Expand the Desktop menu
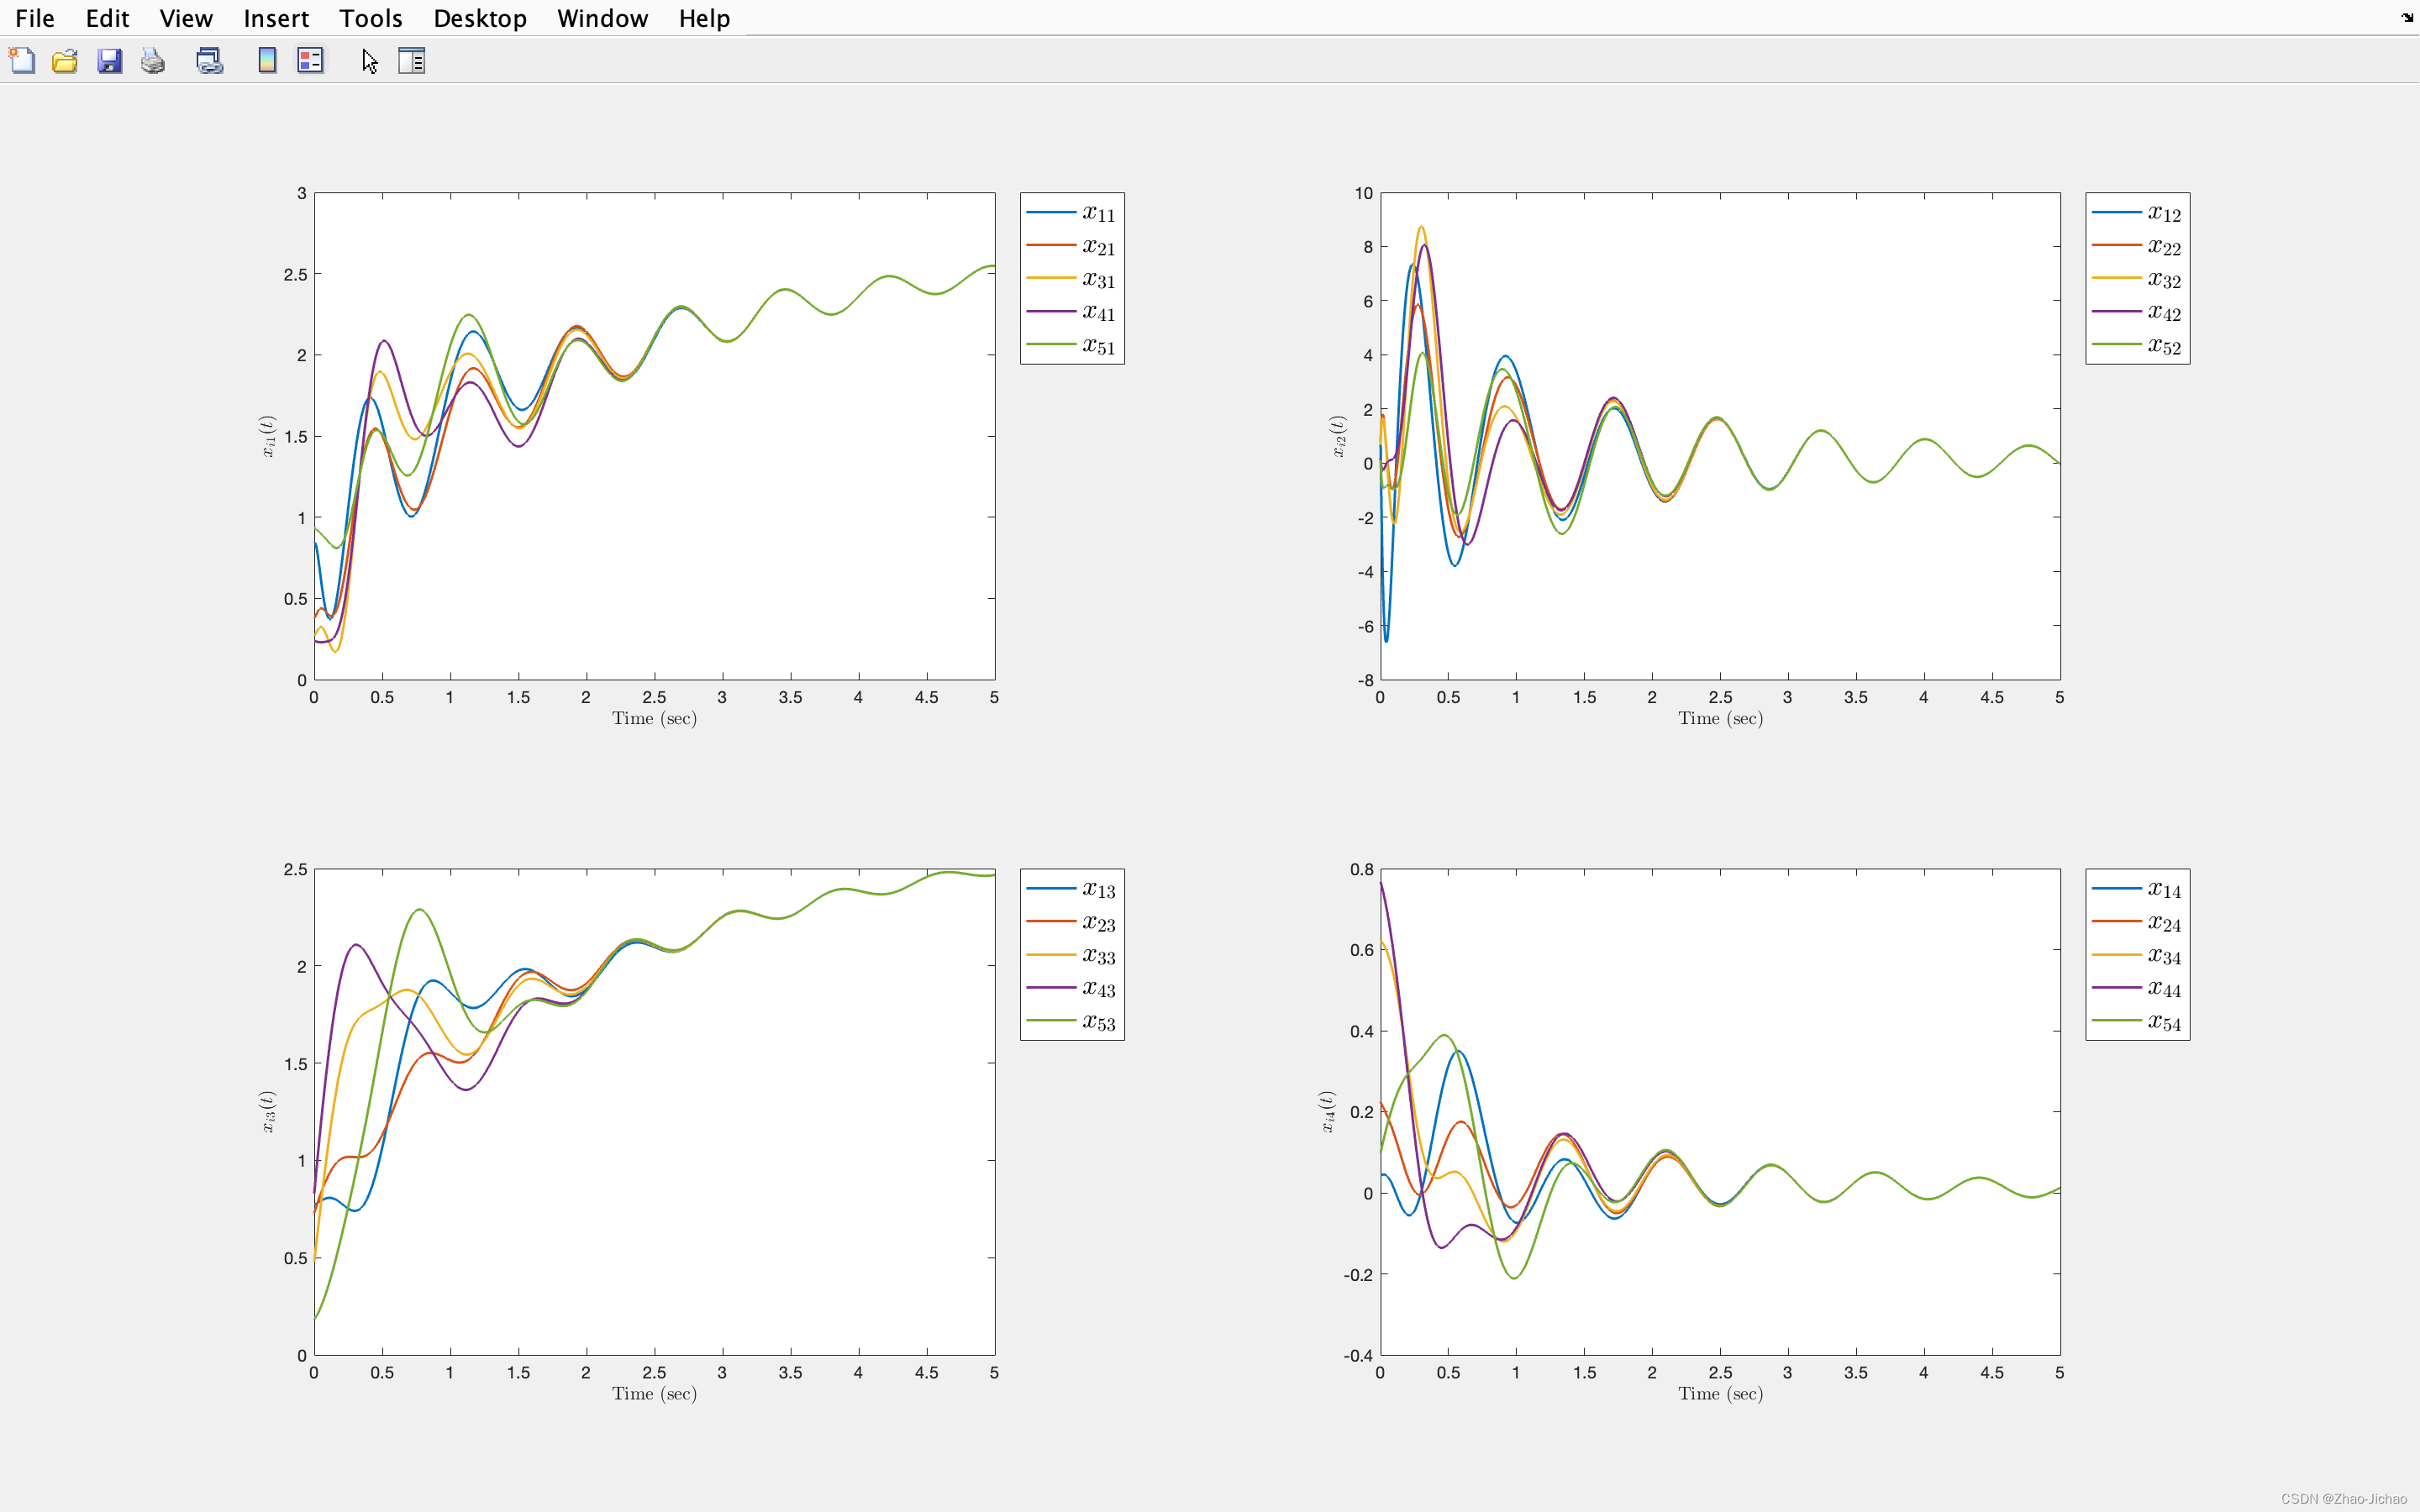 (x=479, y=18)
